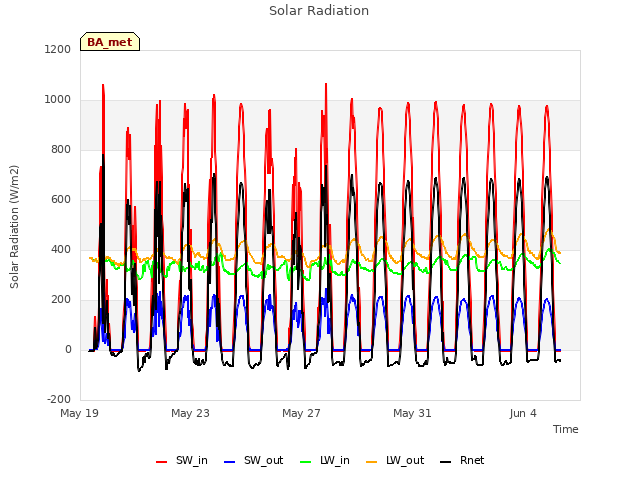
Task: Toggle the LW_in legend entry
Action: [324, 460]
